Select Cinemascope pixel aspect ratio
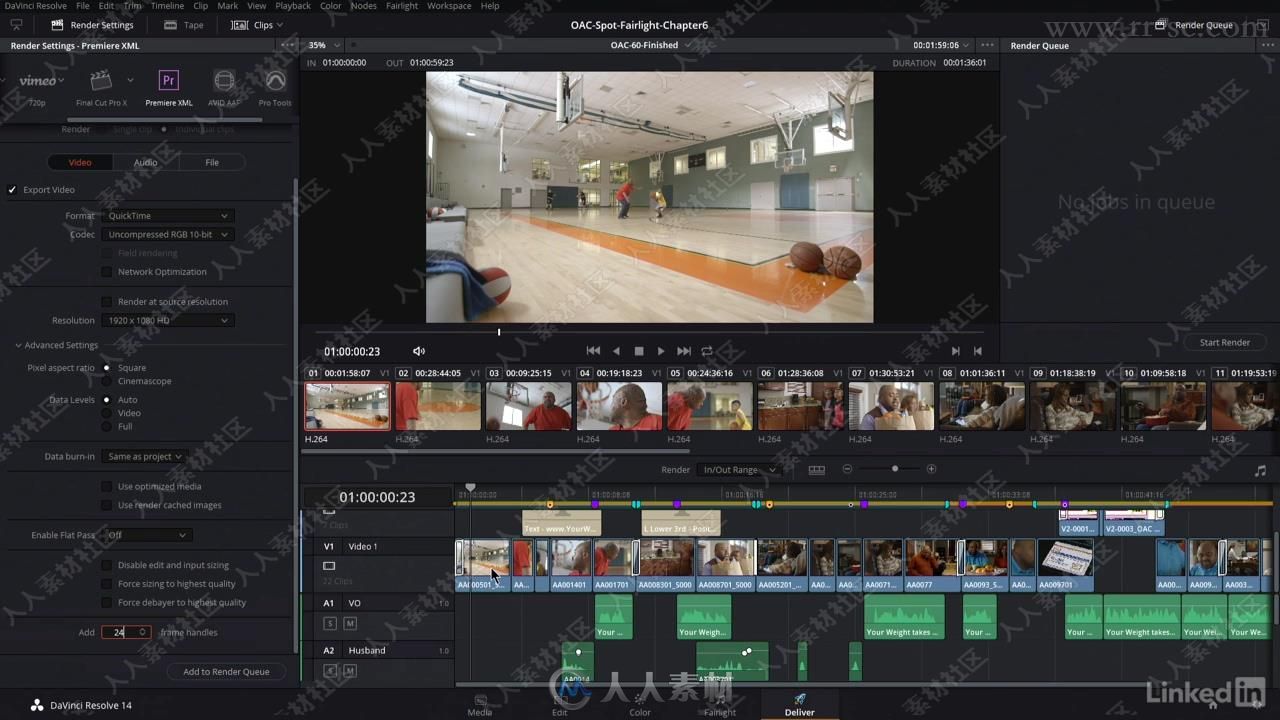The width and height of the screenshot is (1280, 720). point(107,381)
